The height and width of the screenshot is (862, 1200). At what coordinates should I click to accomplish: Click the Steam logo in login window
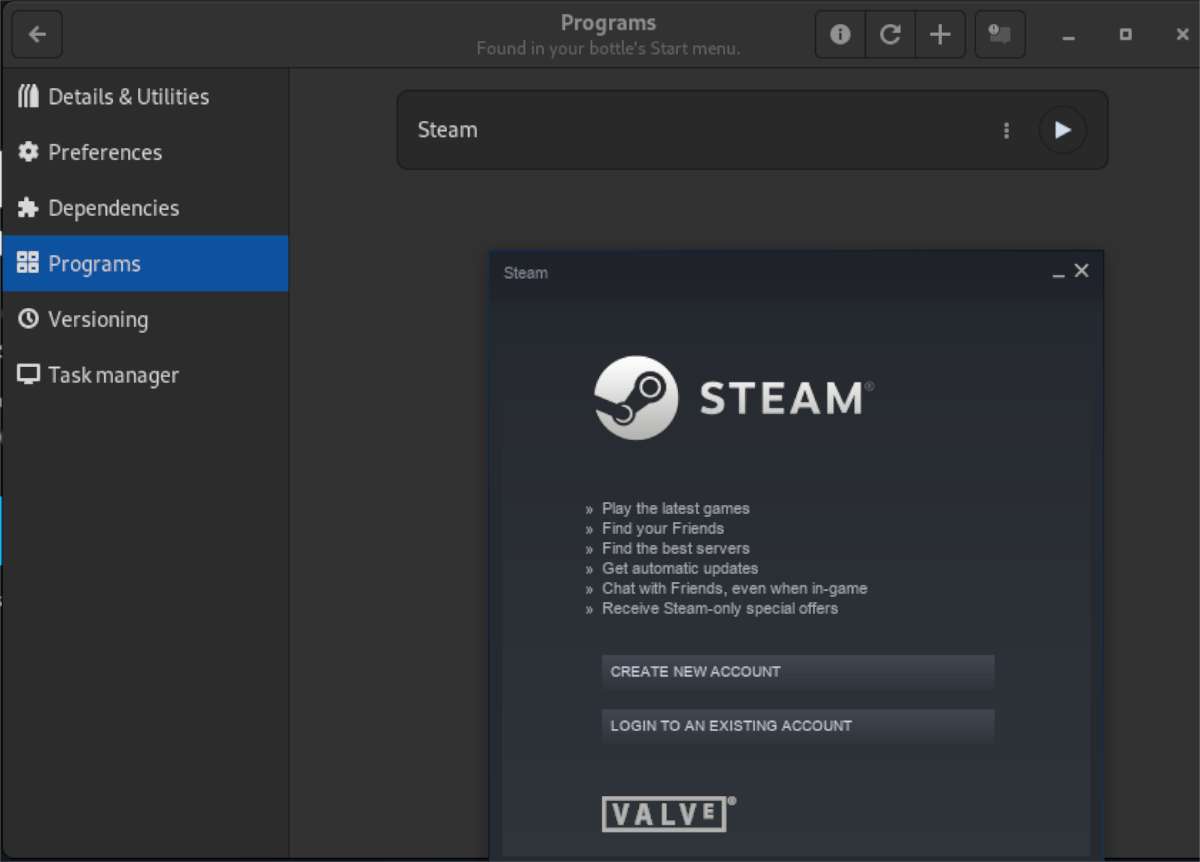click(734, 398)
